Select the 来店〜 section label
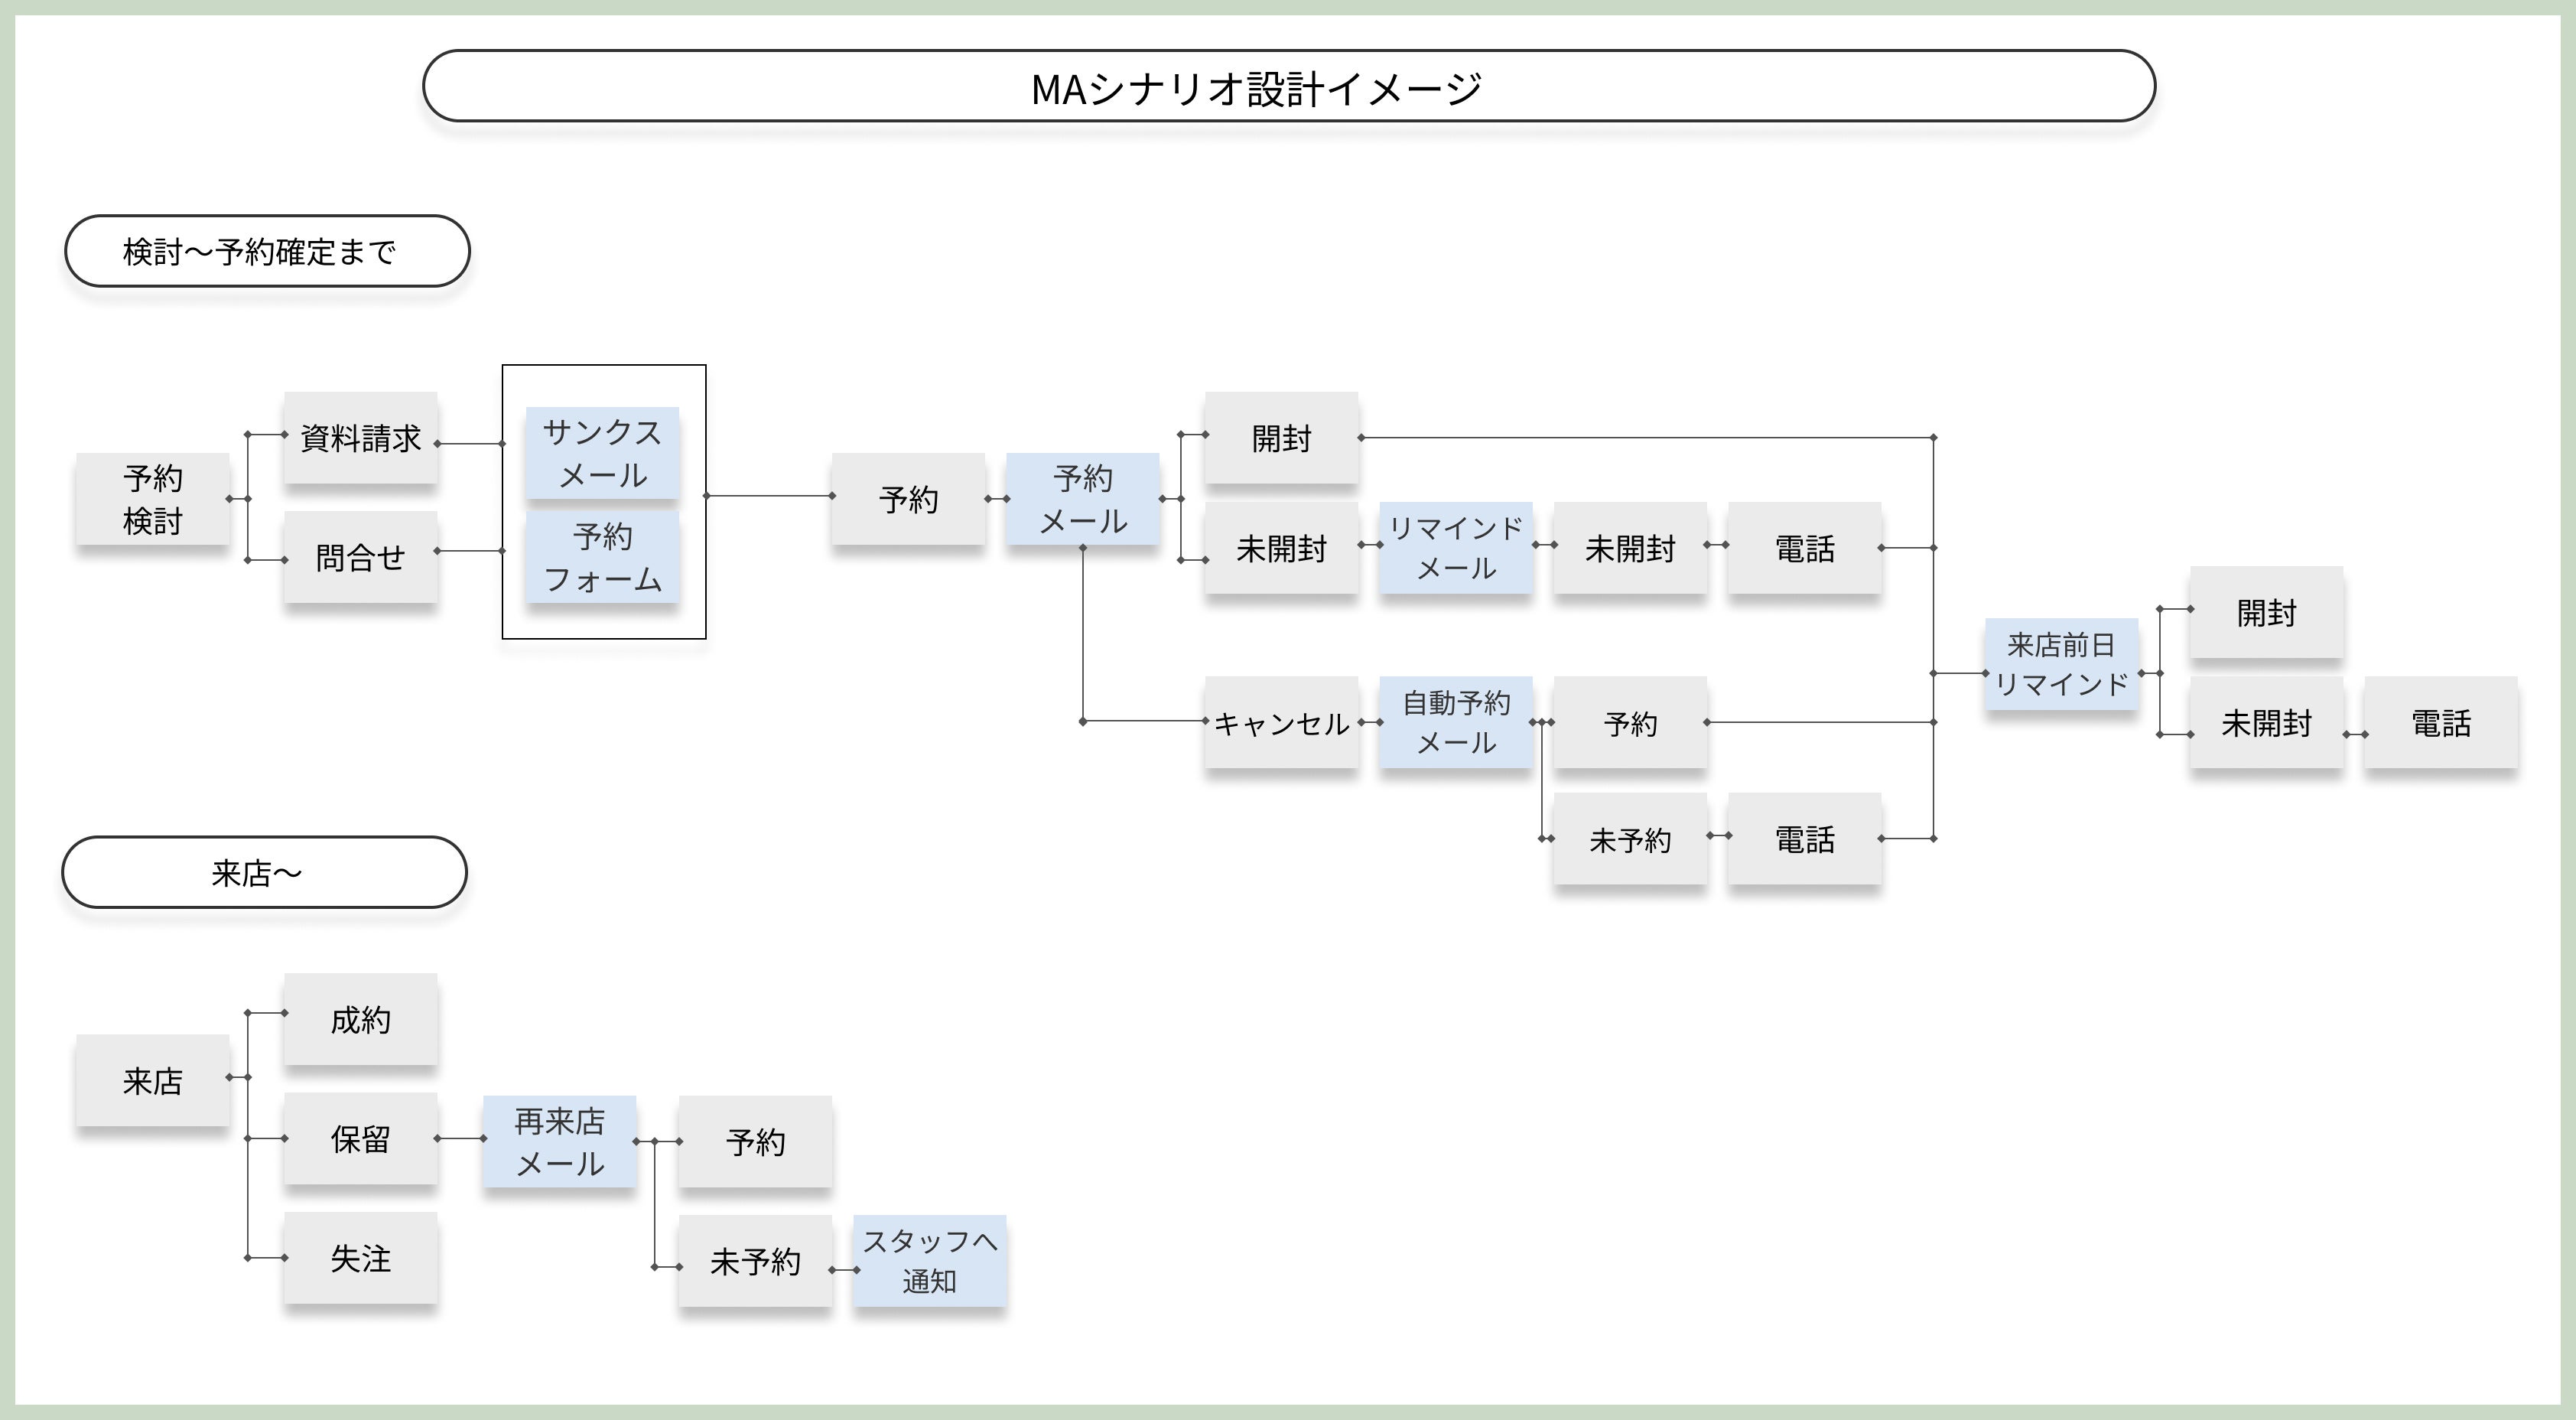This screenshot has width=2576, height=1420. 264,872
